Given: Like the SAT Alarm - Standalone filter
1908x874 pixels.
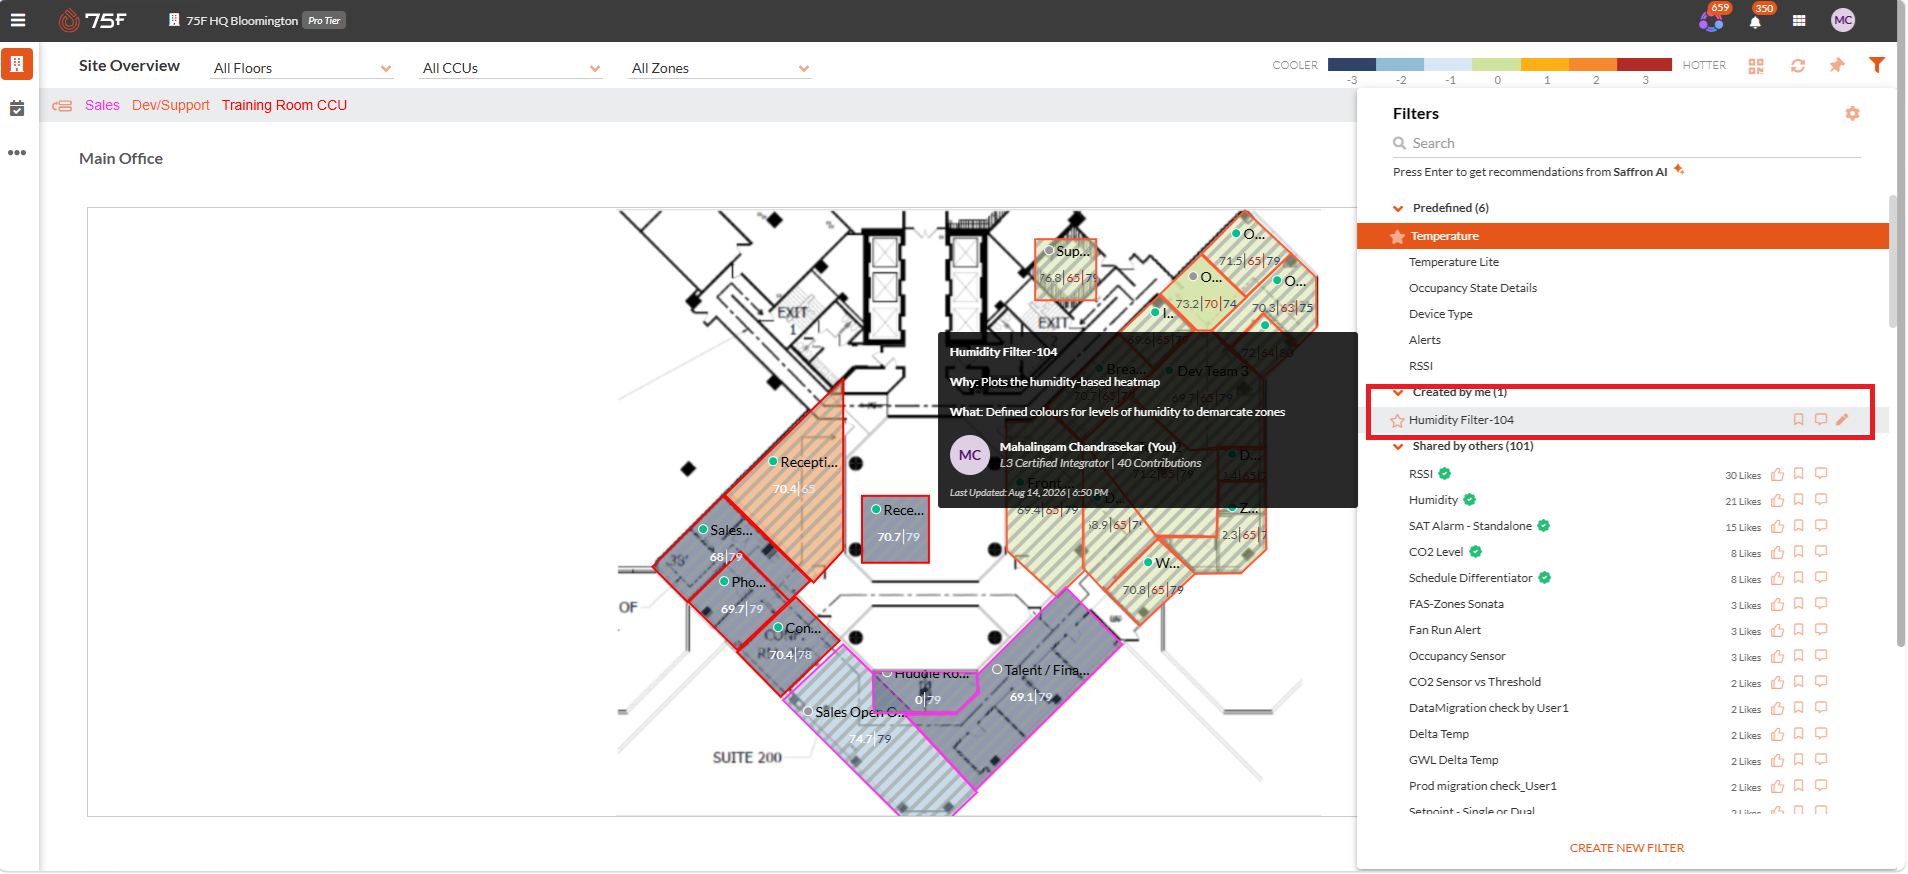Looking at the screenshot, I should (x=1777, y=527).
